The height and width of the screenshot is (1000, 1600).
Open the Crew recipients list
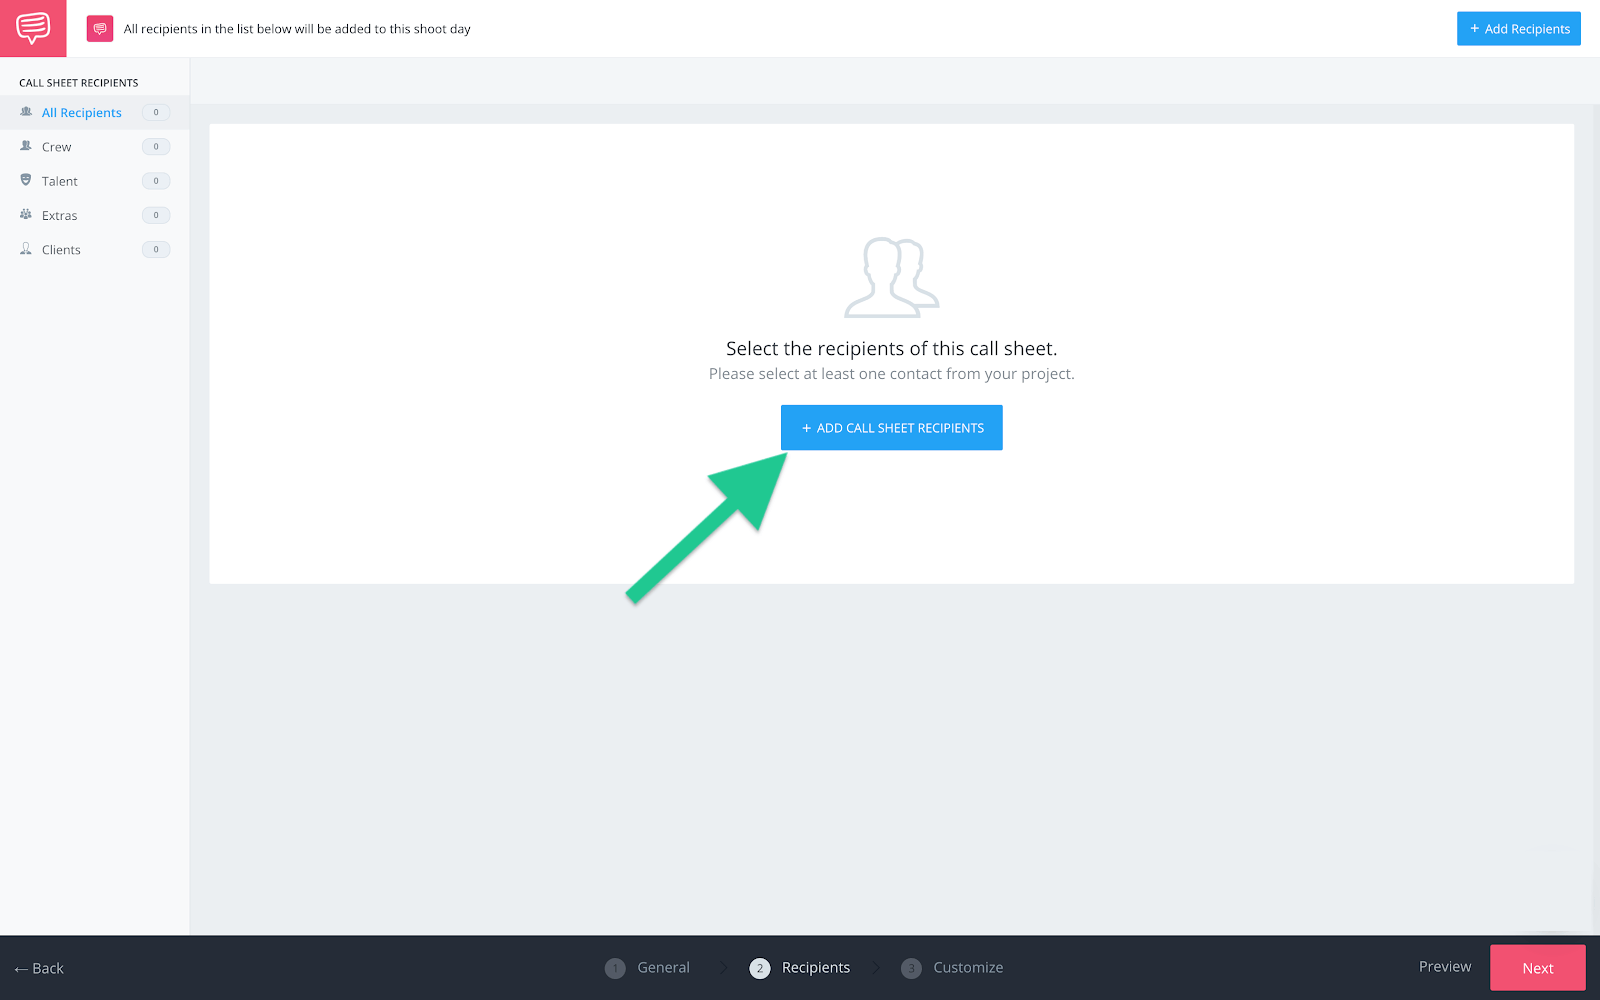pyautogui.click(x=95, y=147)
